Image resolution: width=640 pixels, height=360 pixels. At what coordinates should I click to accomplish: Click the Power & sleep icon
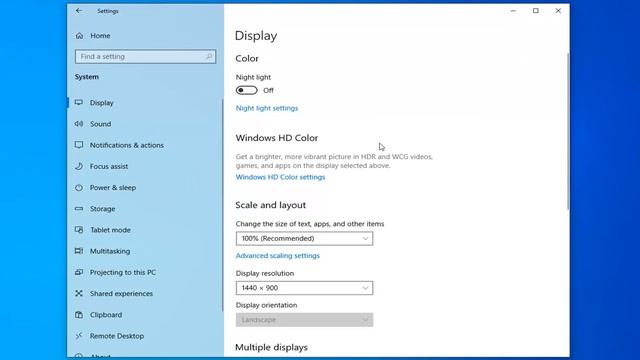(79, 188)
